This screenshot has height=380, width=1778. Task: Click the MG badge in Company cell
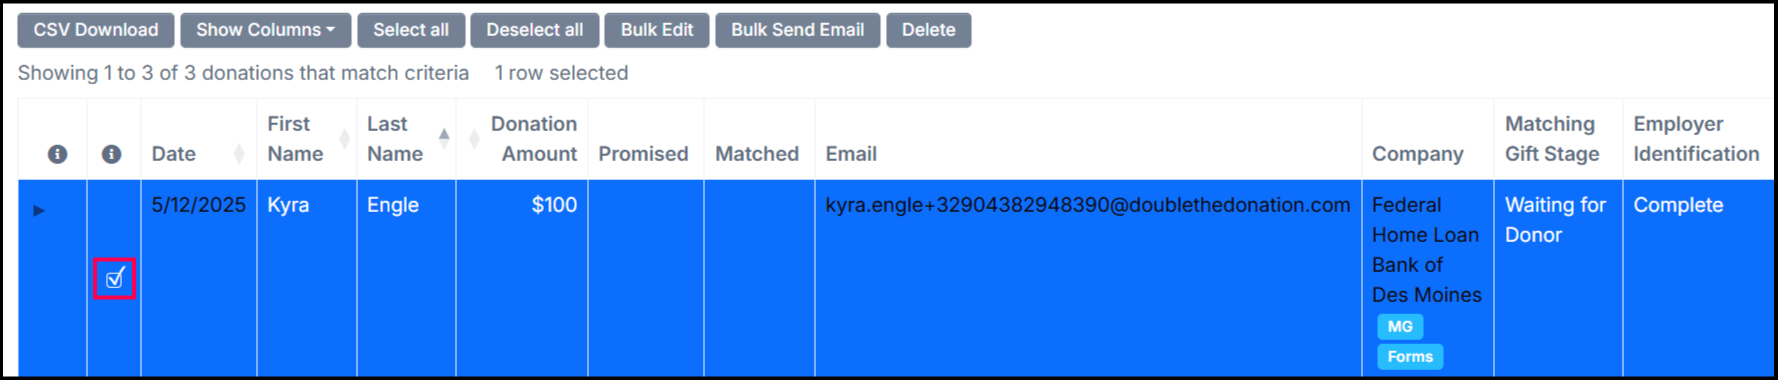click(1400, 327)
